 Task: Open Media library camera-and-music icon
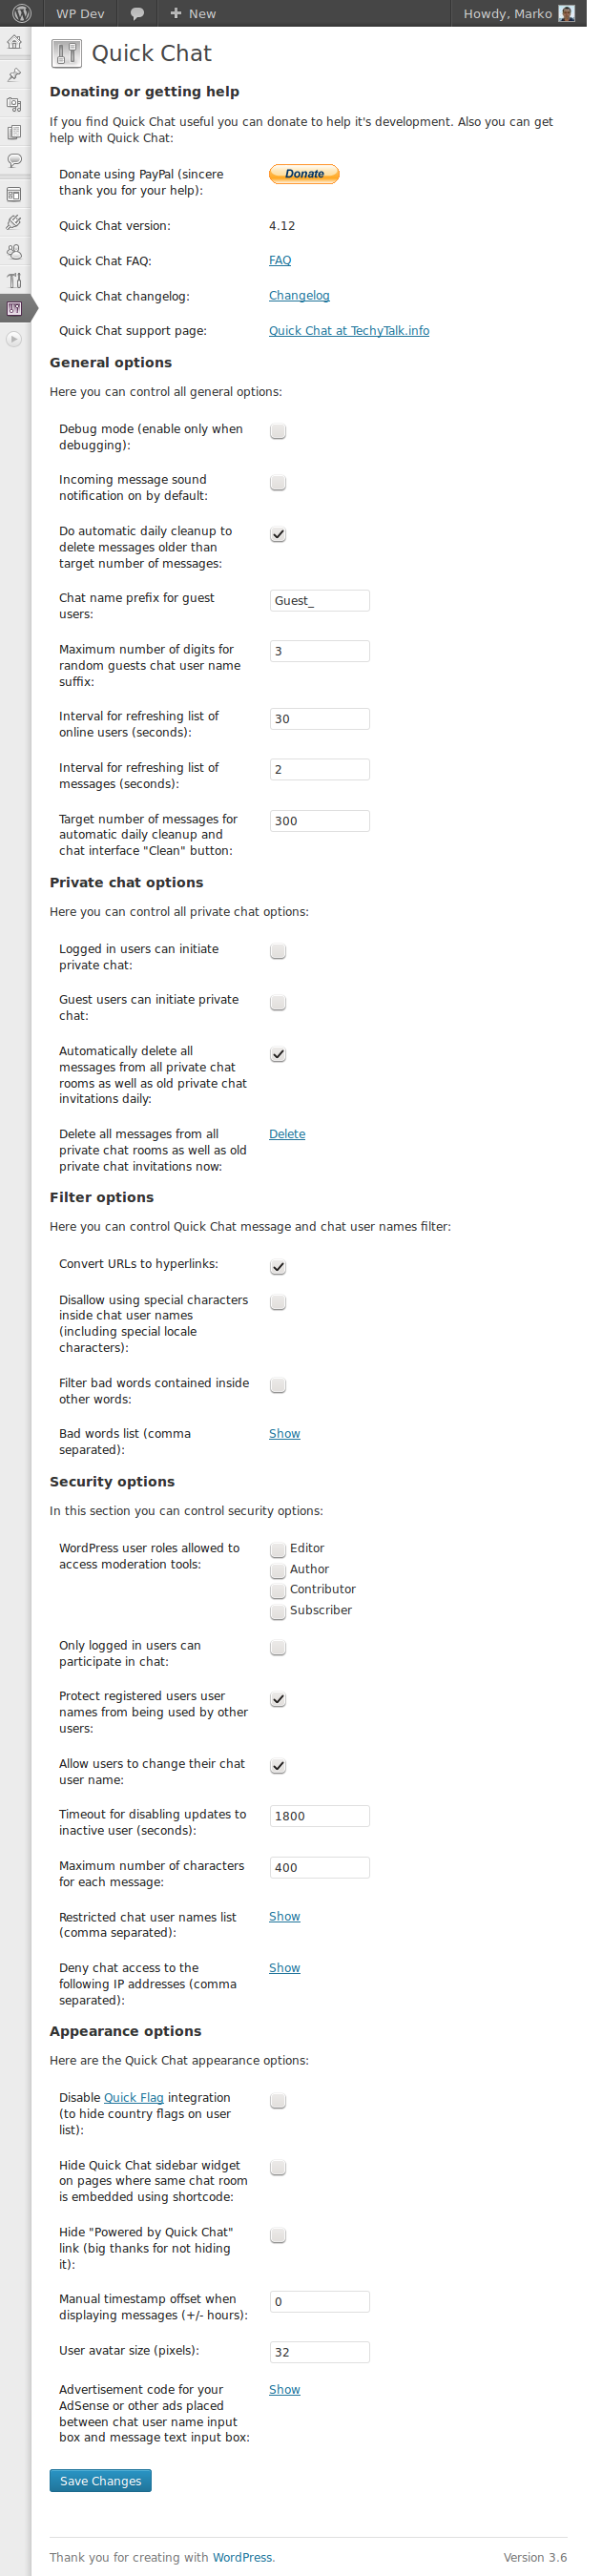click(x=14, y=104)
